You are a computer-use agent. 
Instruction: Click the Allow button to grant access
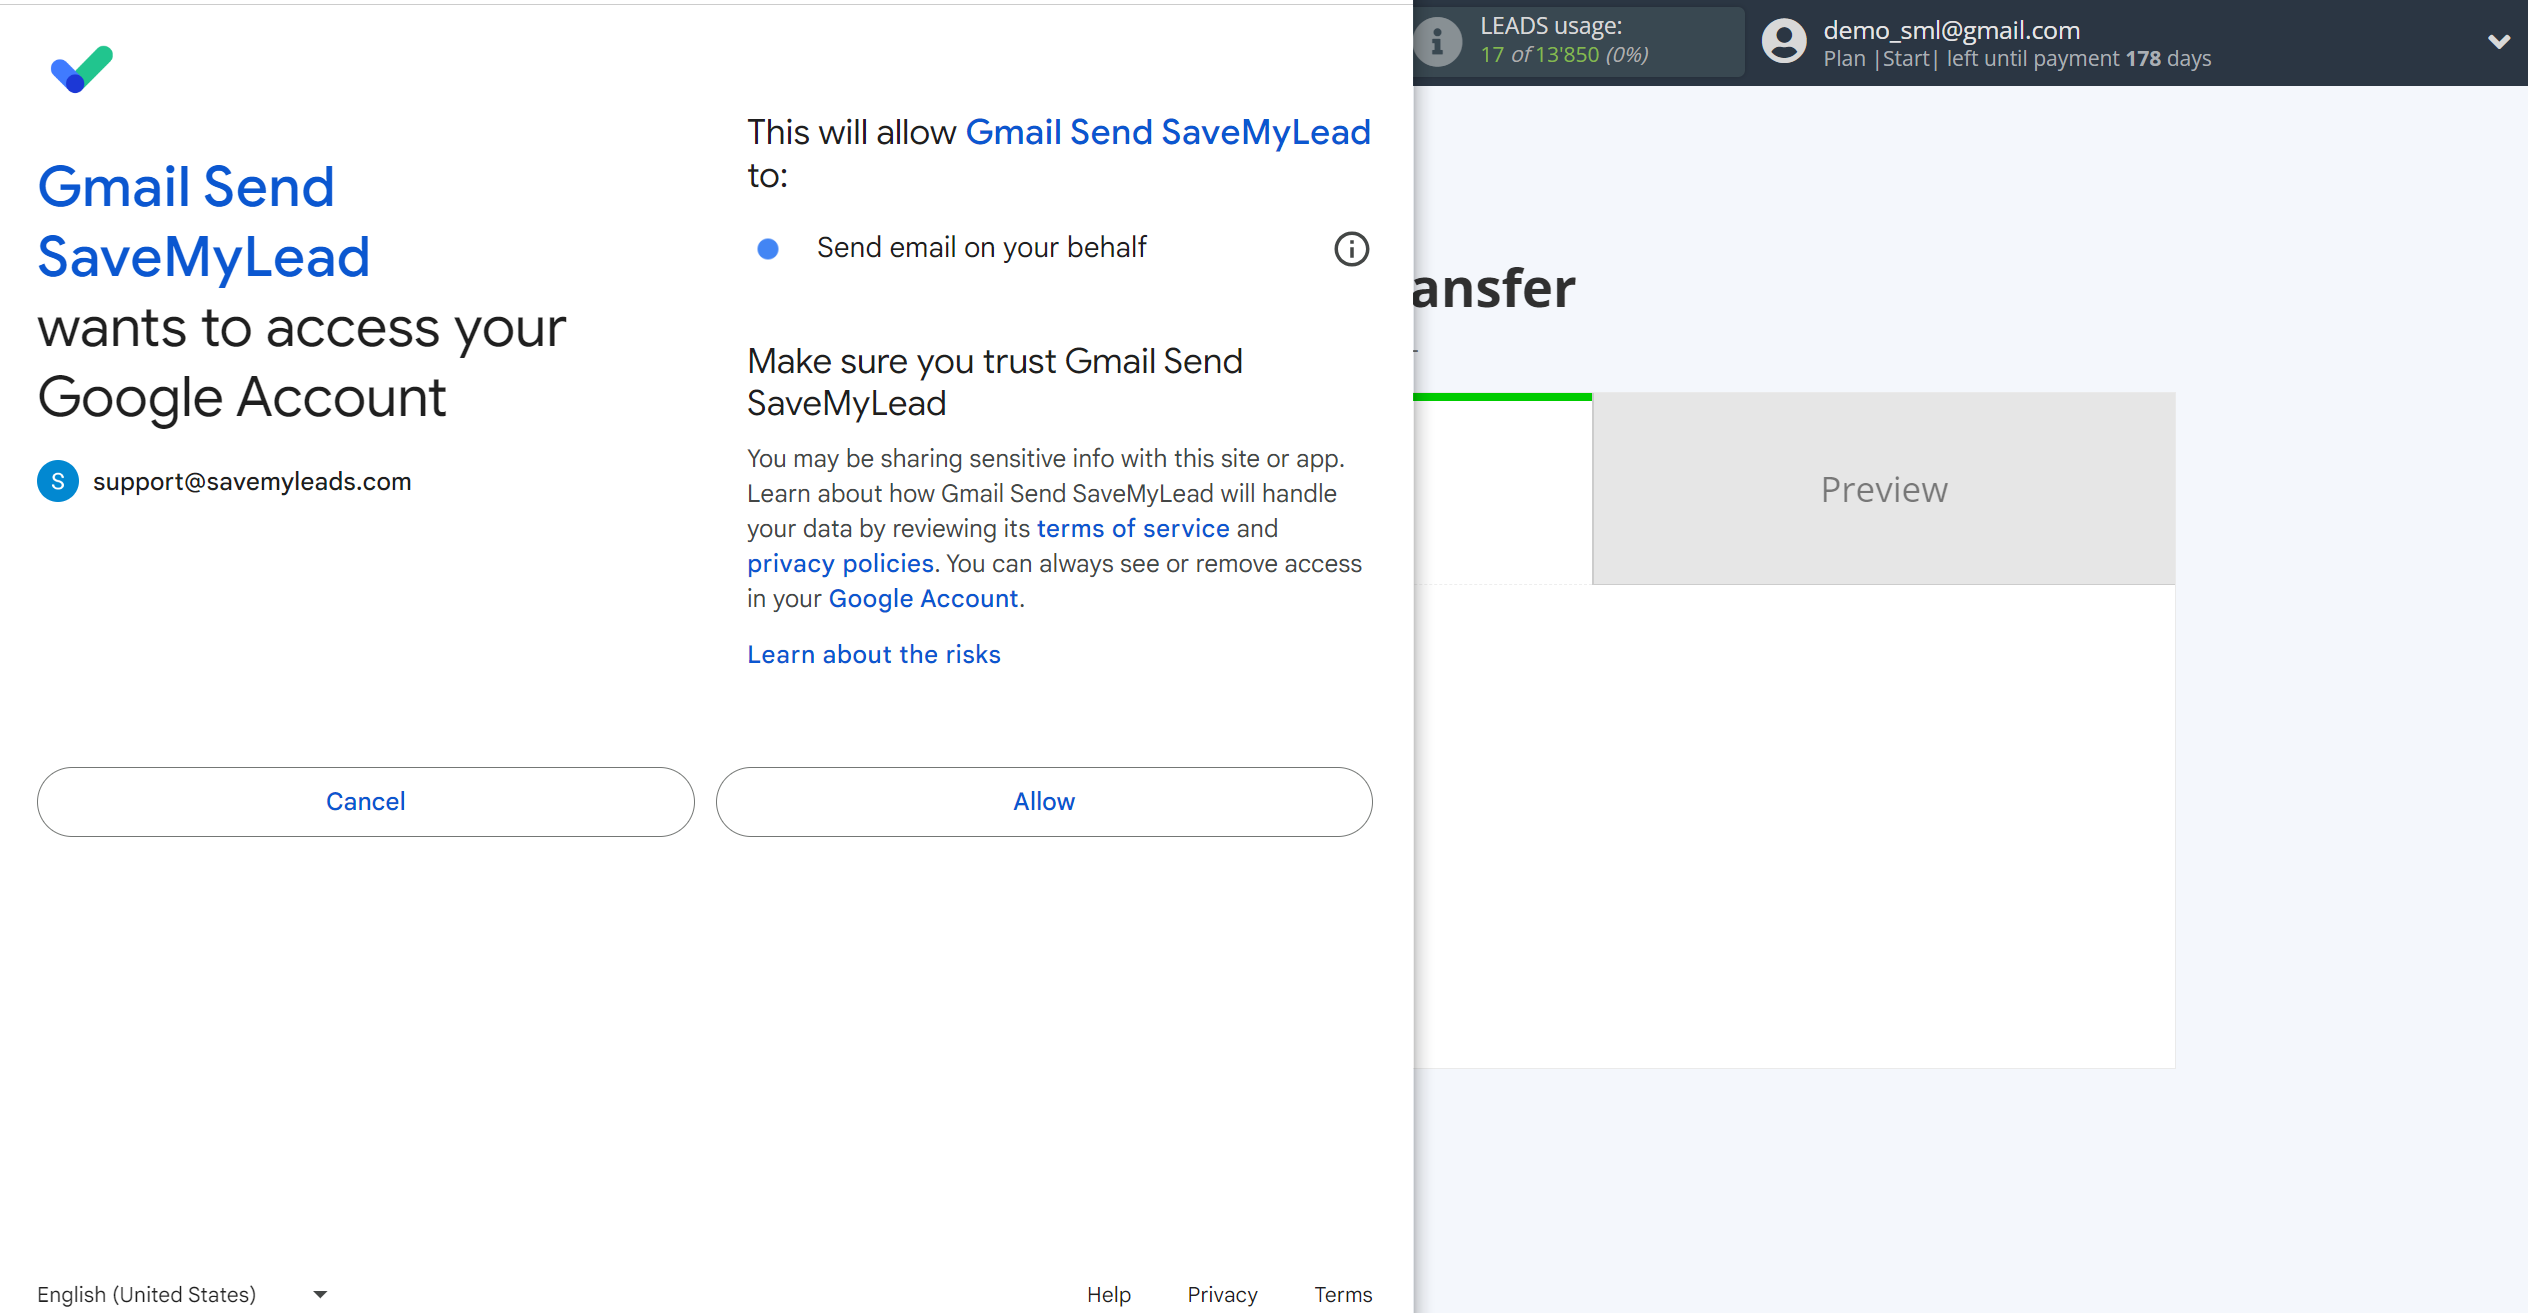[x=1043, y=801]
